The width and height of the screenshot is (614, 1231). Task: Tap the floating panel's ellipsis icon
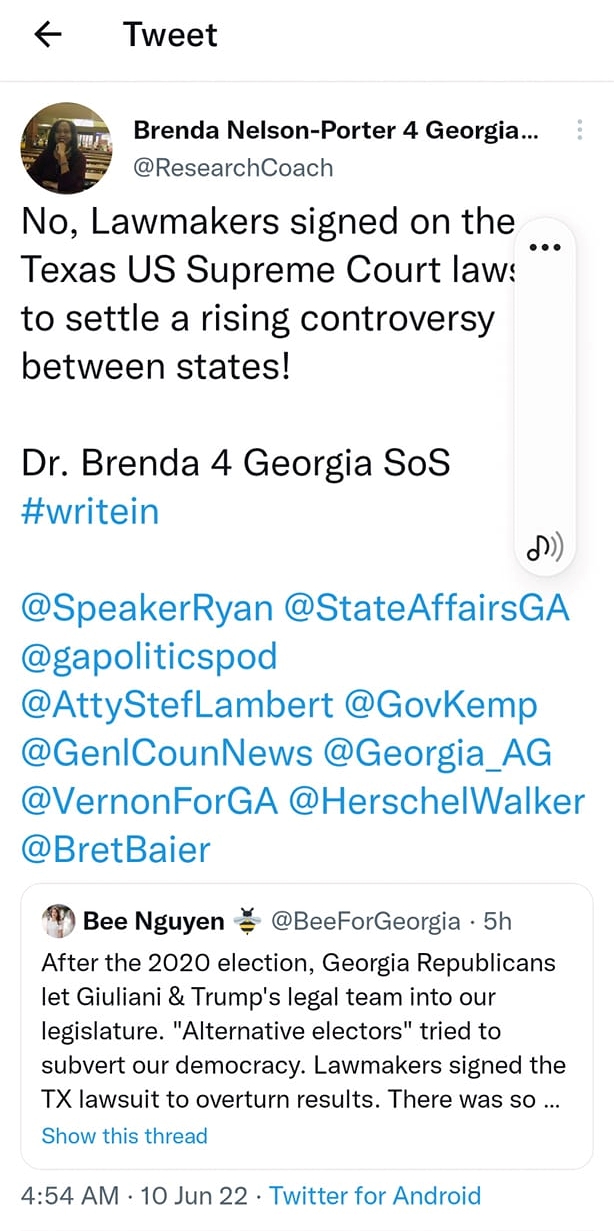tap(544, 247)
